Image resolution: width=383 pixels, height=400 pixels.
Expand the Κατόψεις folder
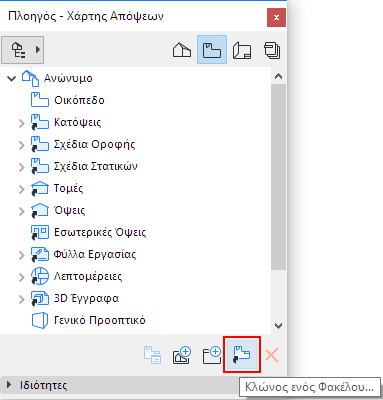22,123
